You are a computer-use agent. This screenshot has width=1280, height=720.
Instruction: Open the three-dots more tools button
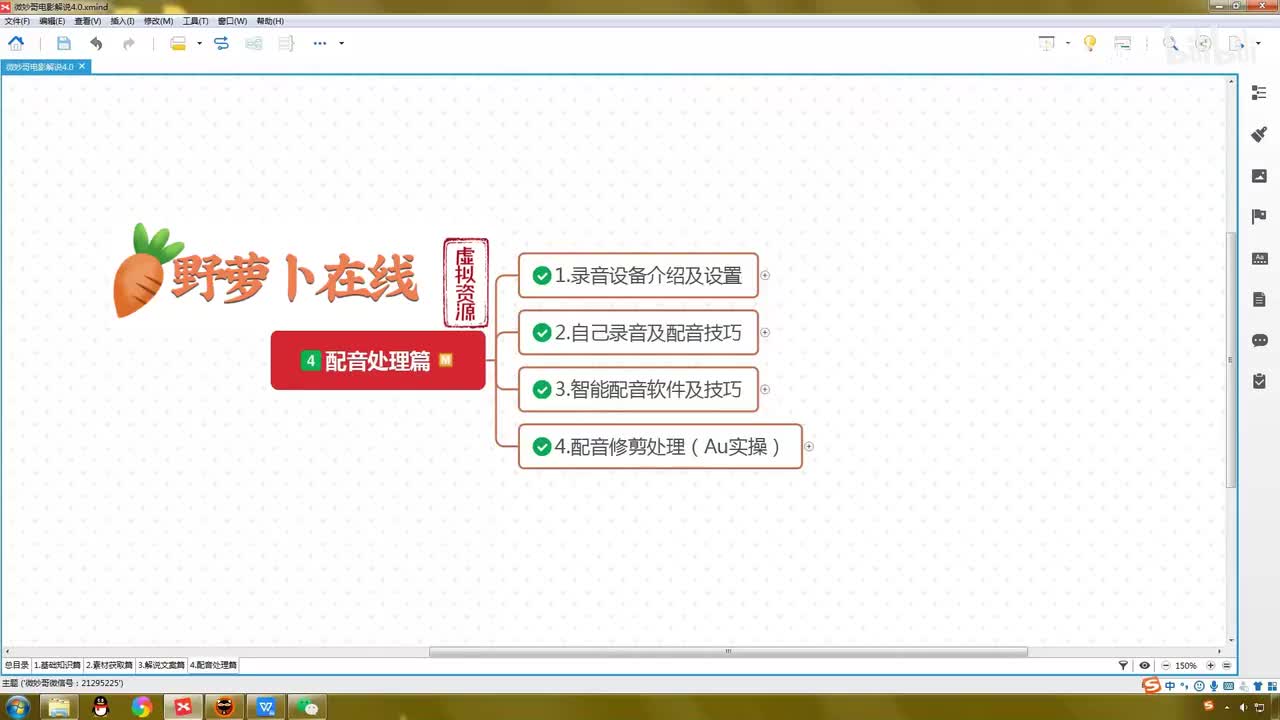coord(320,43)
